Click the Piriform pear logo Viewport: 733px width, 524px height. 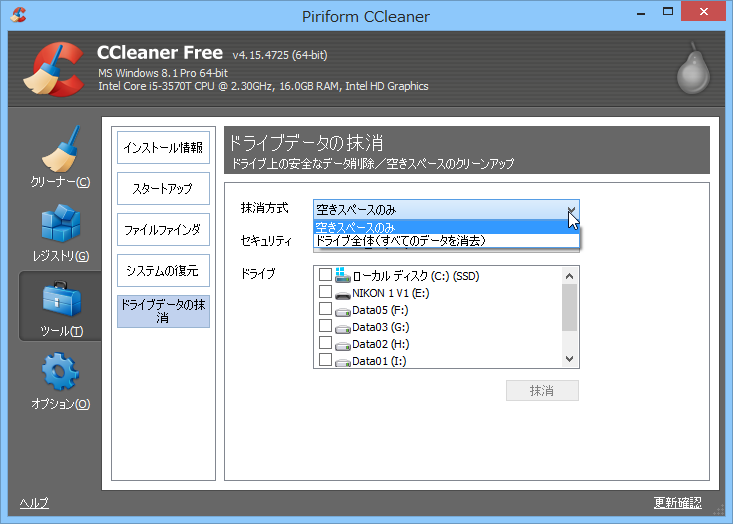coord(693,68)
